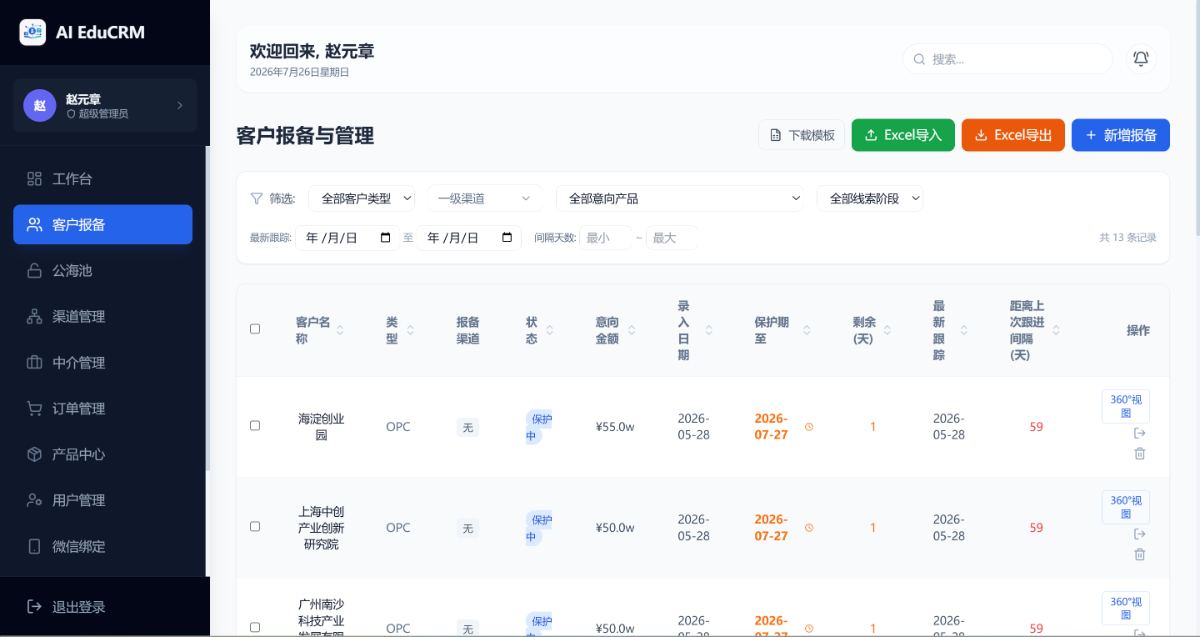Open the 一级渠道 dropdown
Viewport: 1200px width, 637px height.
coord(484,198)
